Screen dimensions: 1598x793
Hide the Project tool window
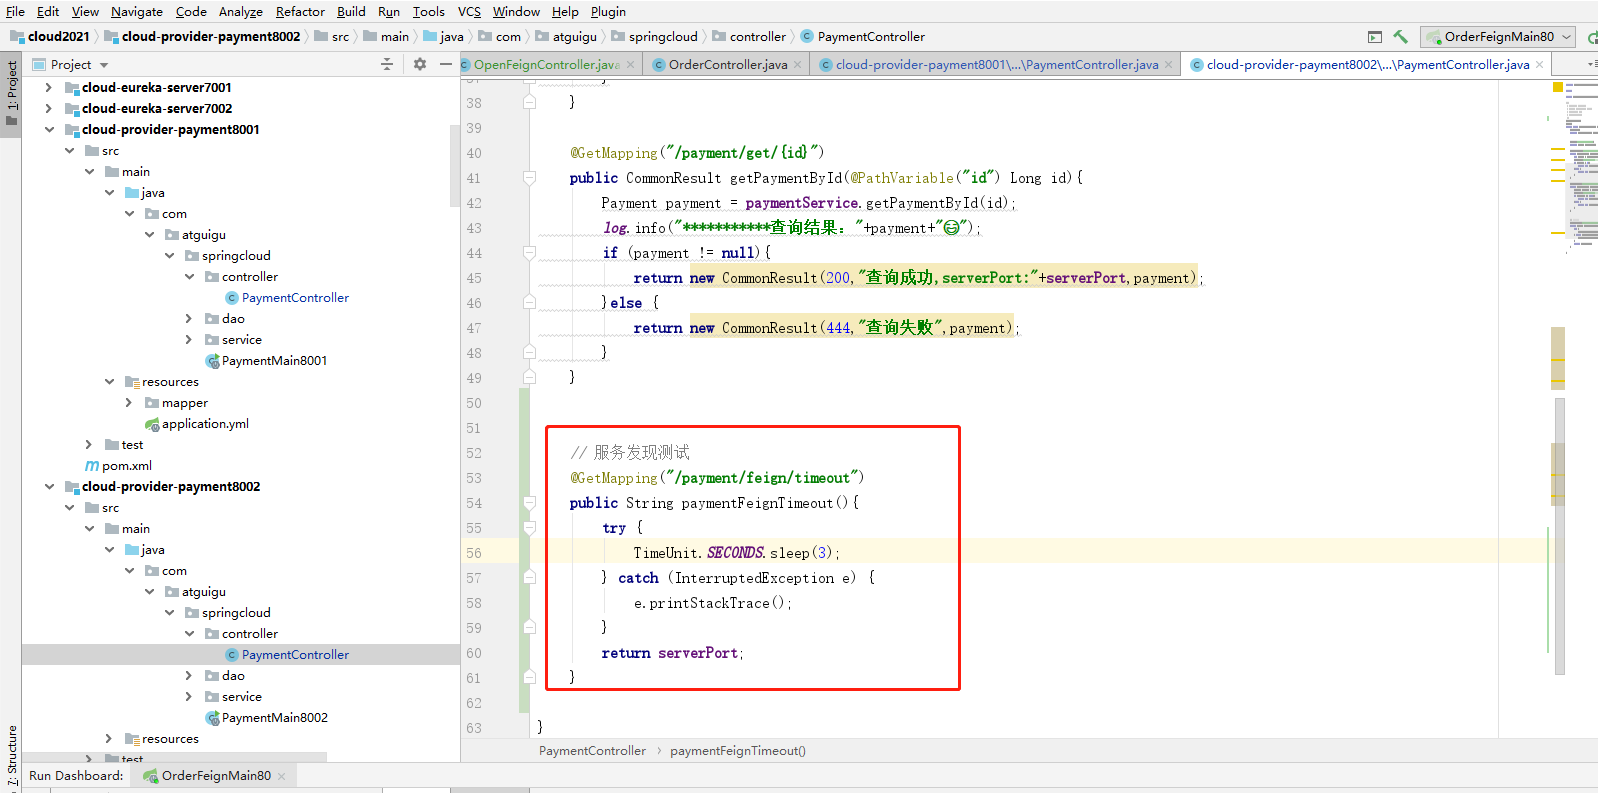[x=446, y=64]
